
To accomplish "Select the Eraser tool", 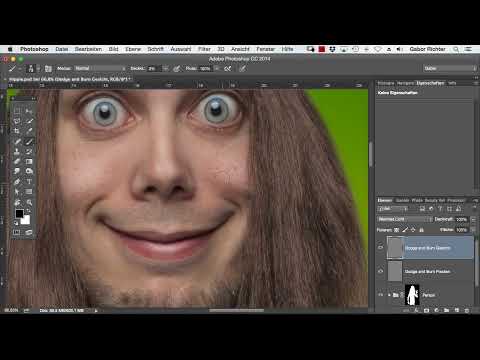I will click(x=17, y=161).
